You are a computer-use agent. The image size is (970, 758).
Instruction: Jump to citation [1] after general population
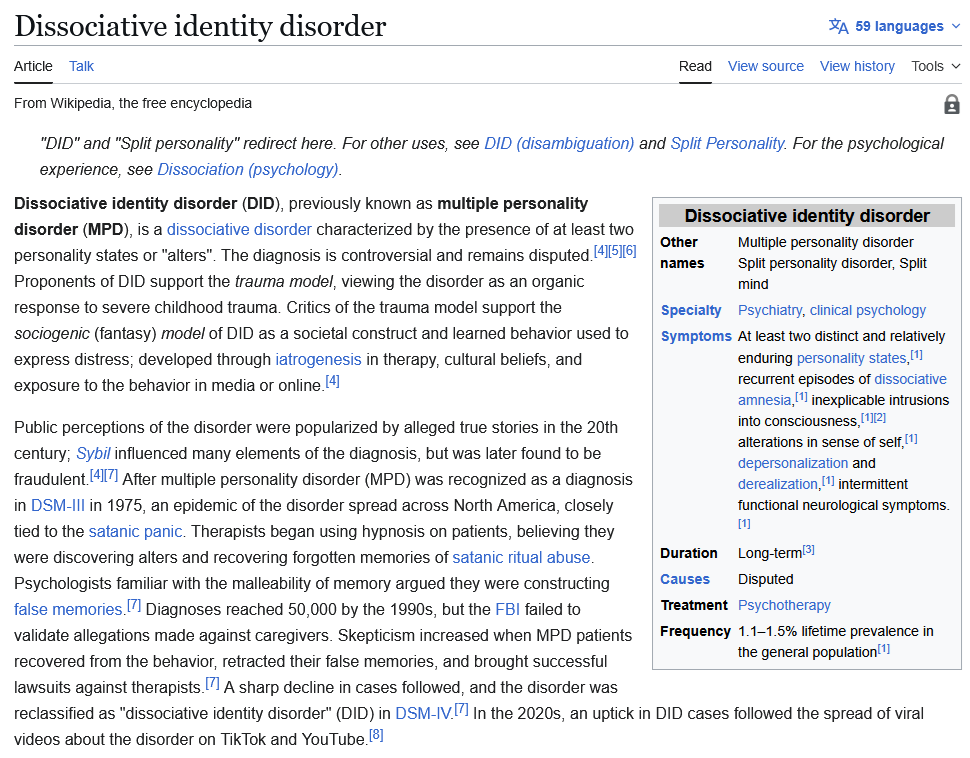point(883,648)
